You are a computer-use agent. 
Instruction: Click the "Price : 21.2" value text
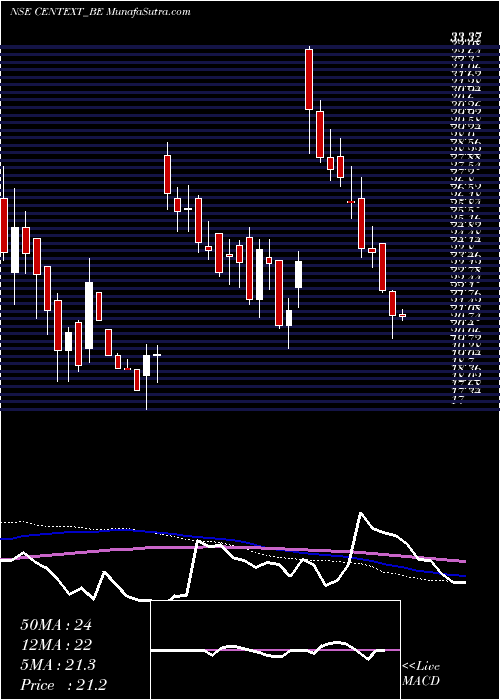point(63,685)
